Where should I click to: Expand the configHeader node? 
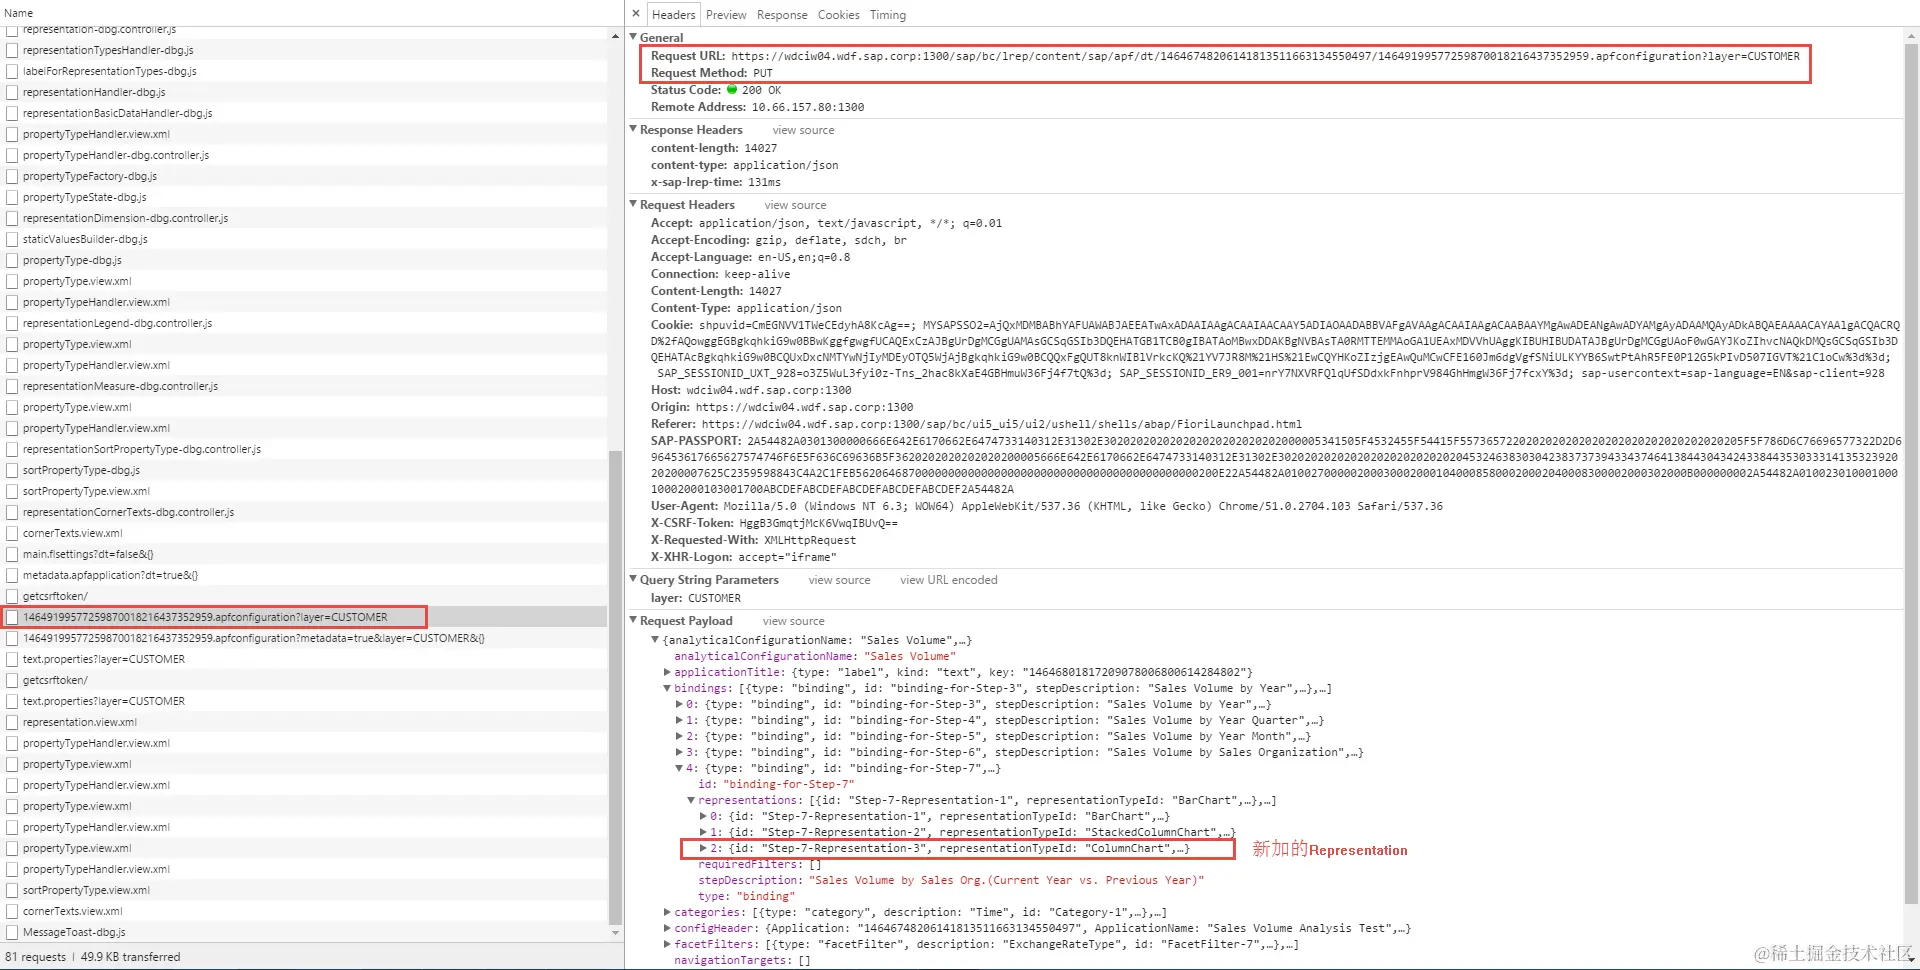click(667, 928)
